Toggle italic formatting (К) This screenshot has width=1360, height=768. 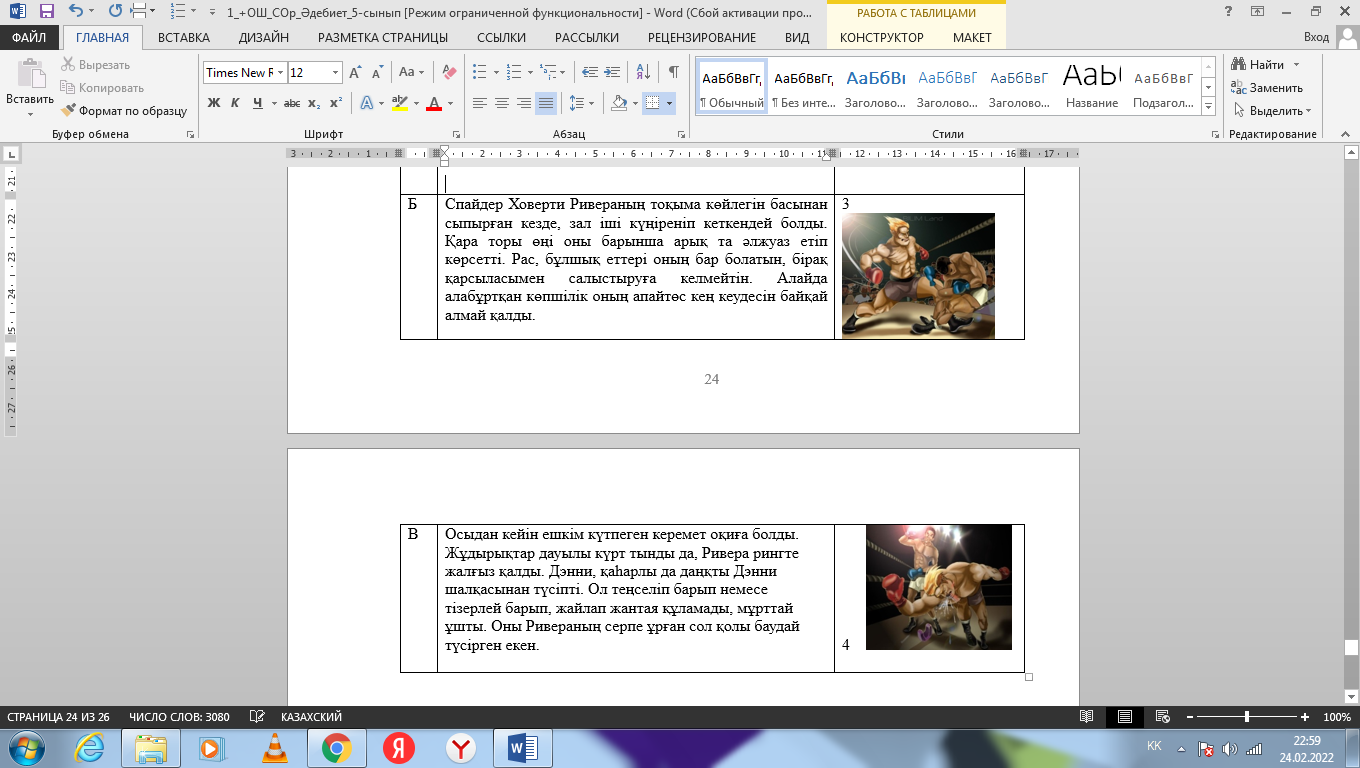coord(235,103)
